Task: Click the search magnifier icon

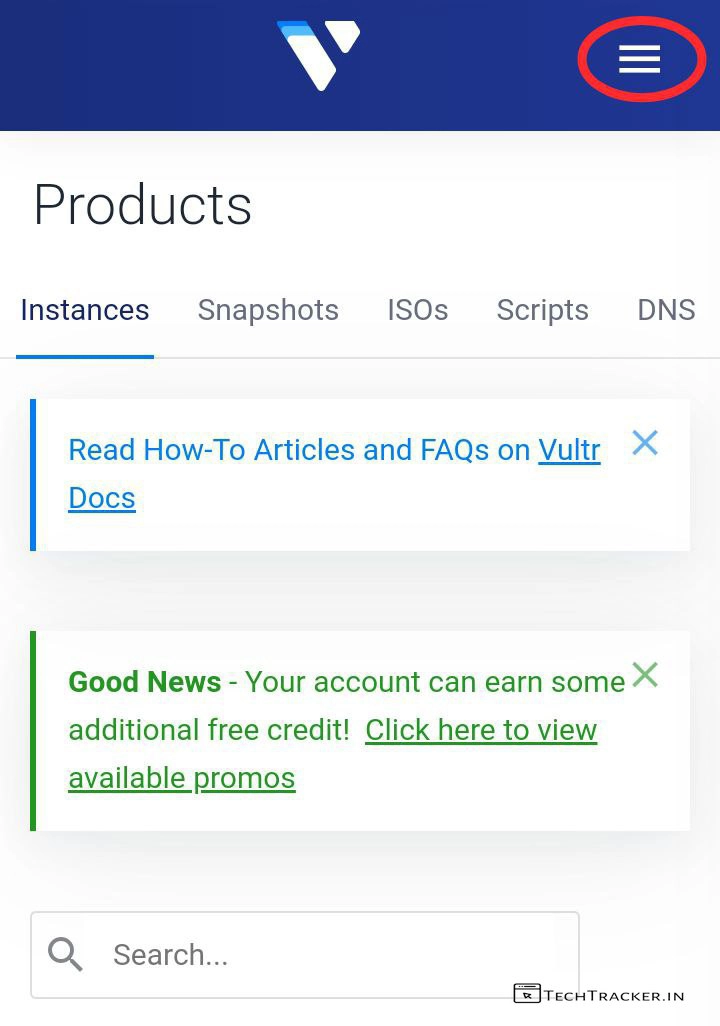Action: [66, 955]
